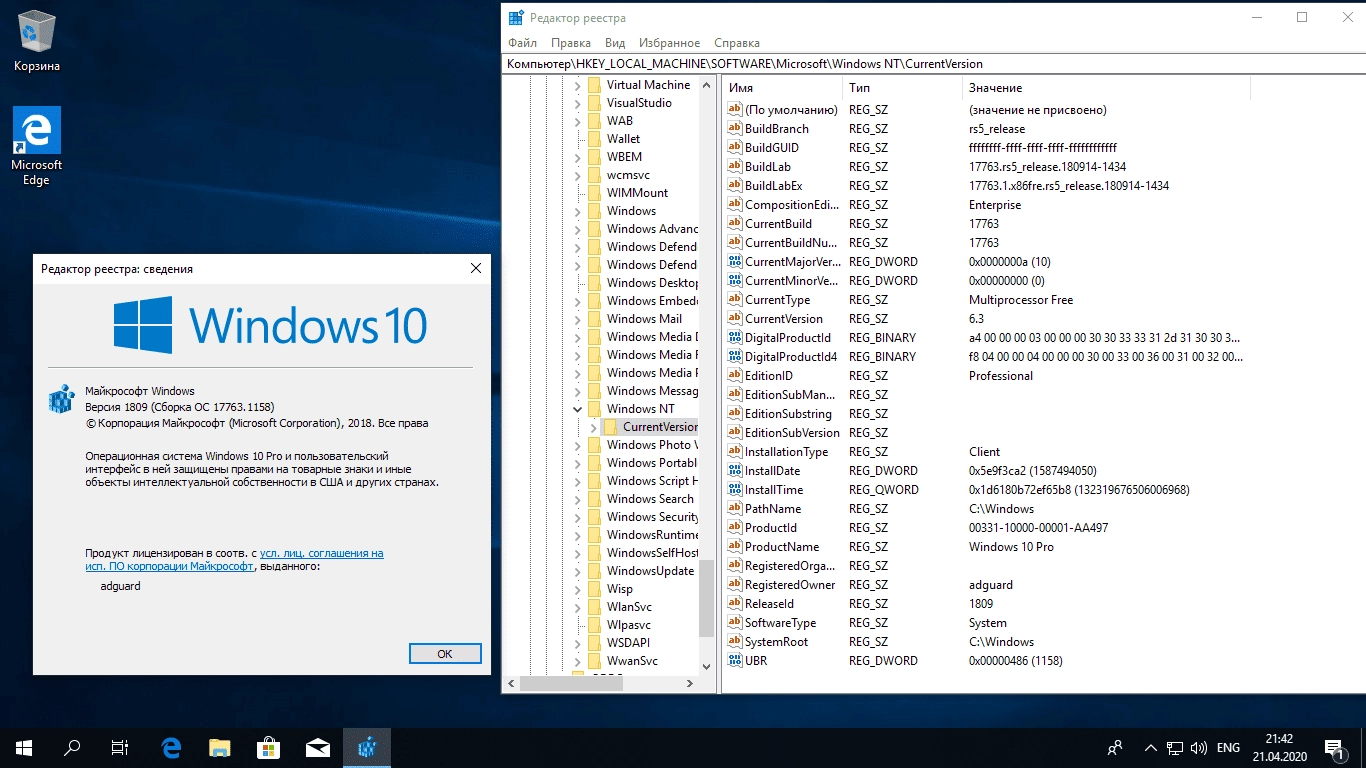Click the WBEM folder icon
The width and height of the screenshot is (1366, 768).
coord(594,157)
